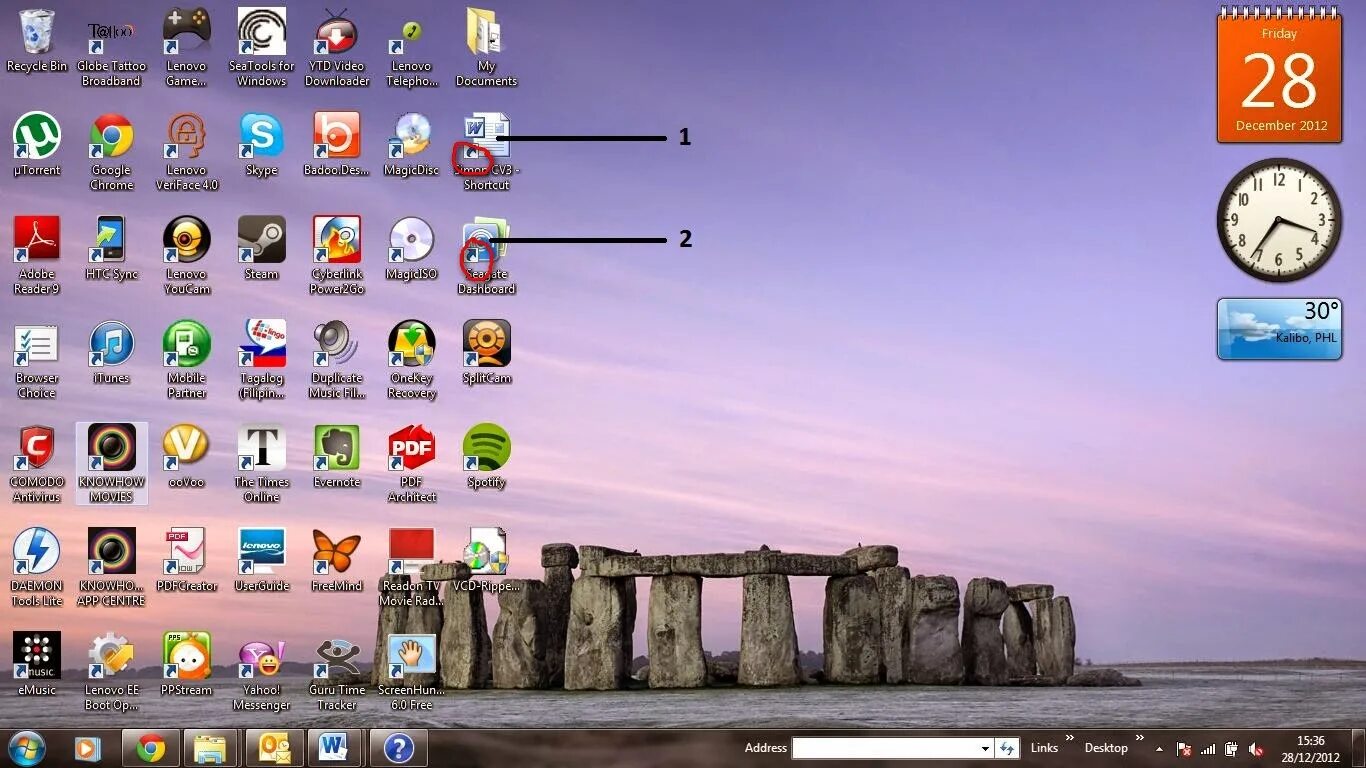Select the PDFCreator desktop icon
This screenshot has width=1366, height=768.
pyautogui.click(x=186, y=552)
